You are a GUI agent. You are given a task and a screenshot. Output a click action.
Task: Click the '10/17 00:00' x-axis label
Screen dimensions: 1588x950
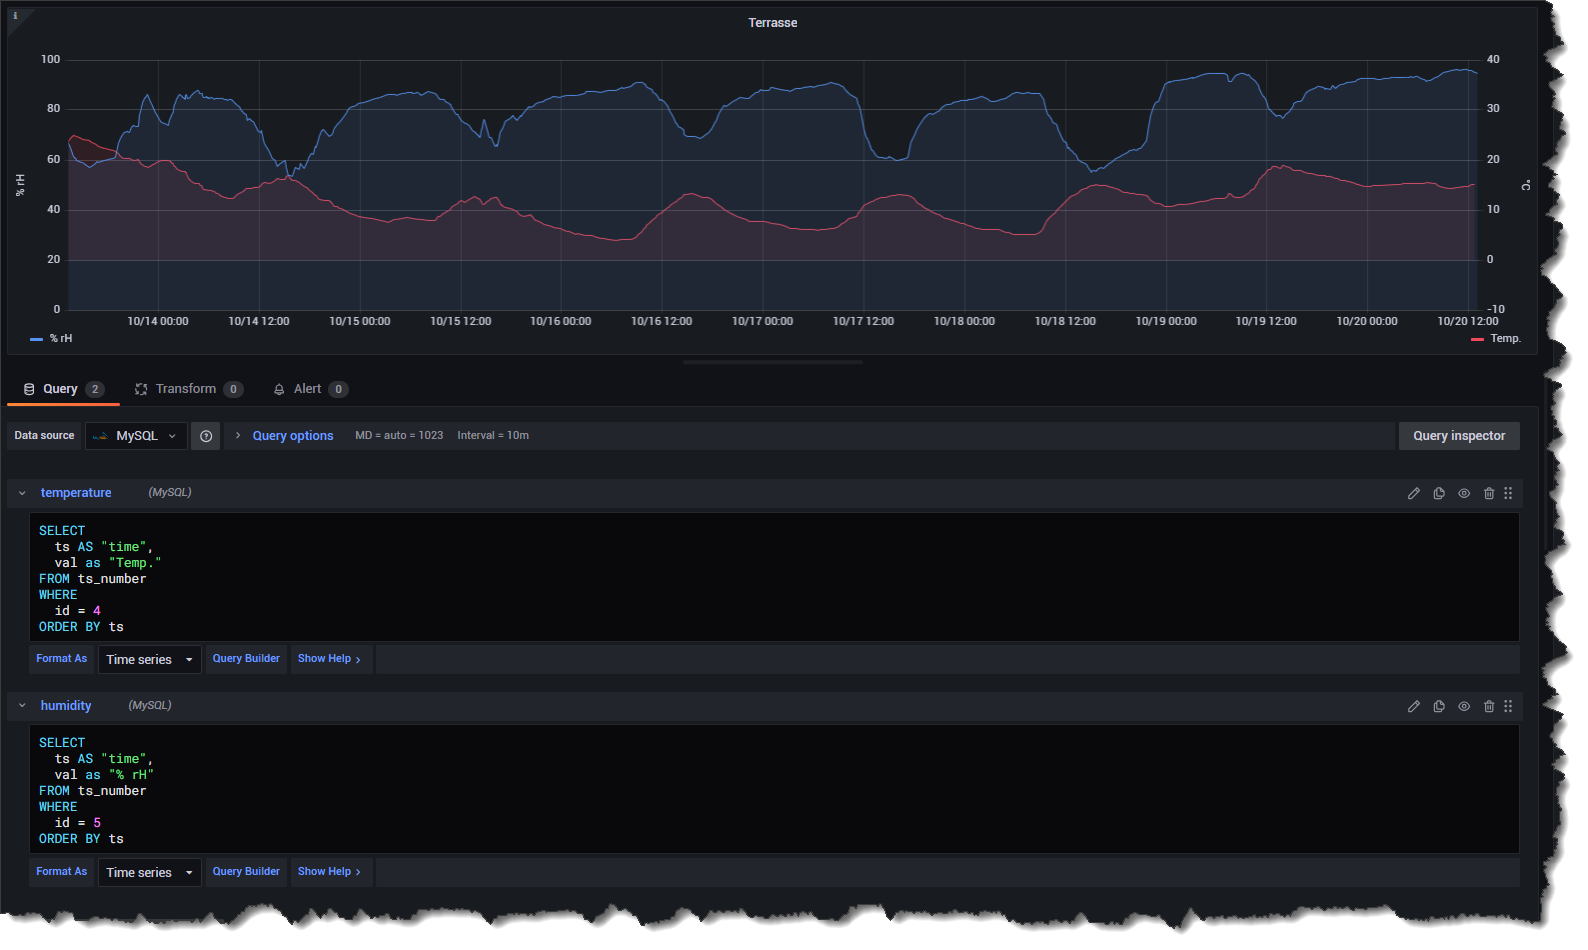point(762,322)
